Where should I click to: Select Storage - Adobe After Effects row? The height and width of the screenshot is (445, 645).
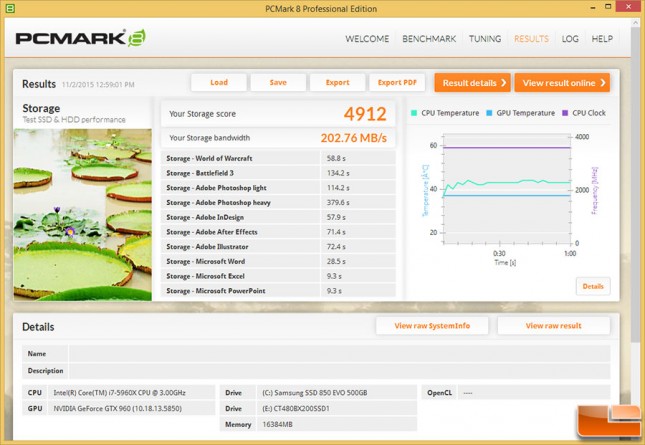point(278,232)
